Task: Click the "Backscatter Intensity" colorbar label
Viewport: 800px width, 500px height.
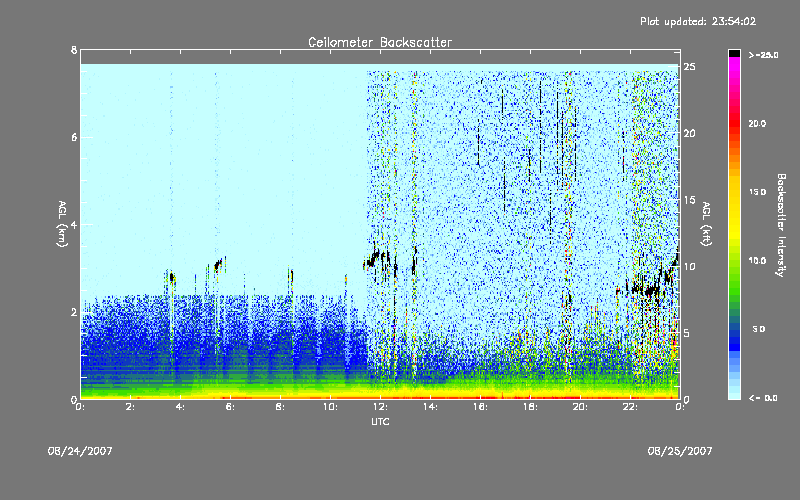Action: [x=781, y=225]
